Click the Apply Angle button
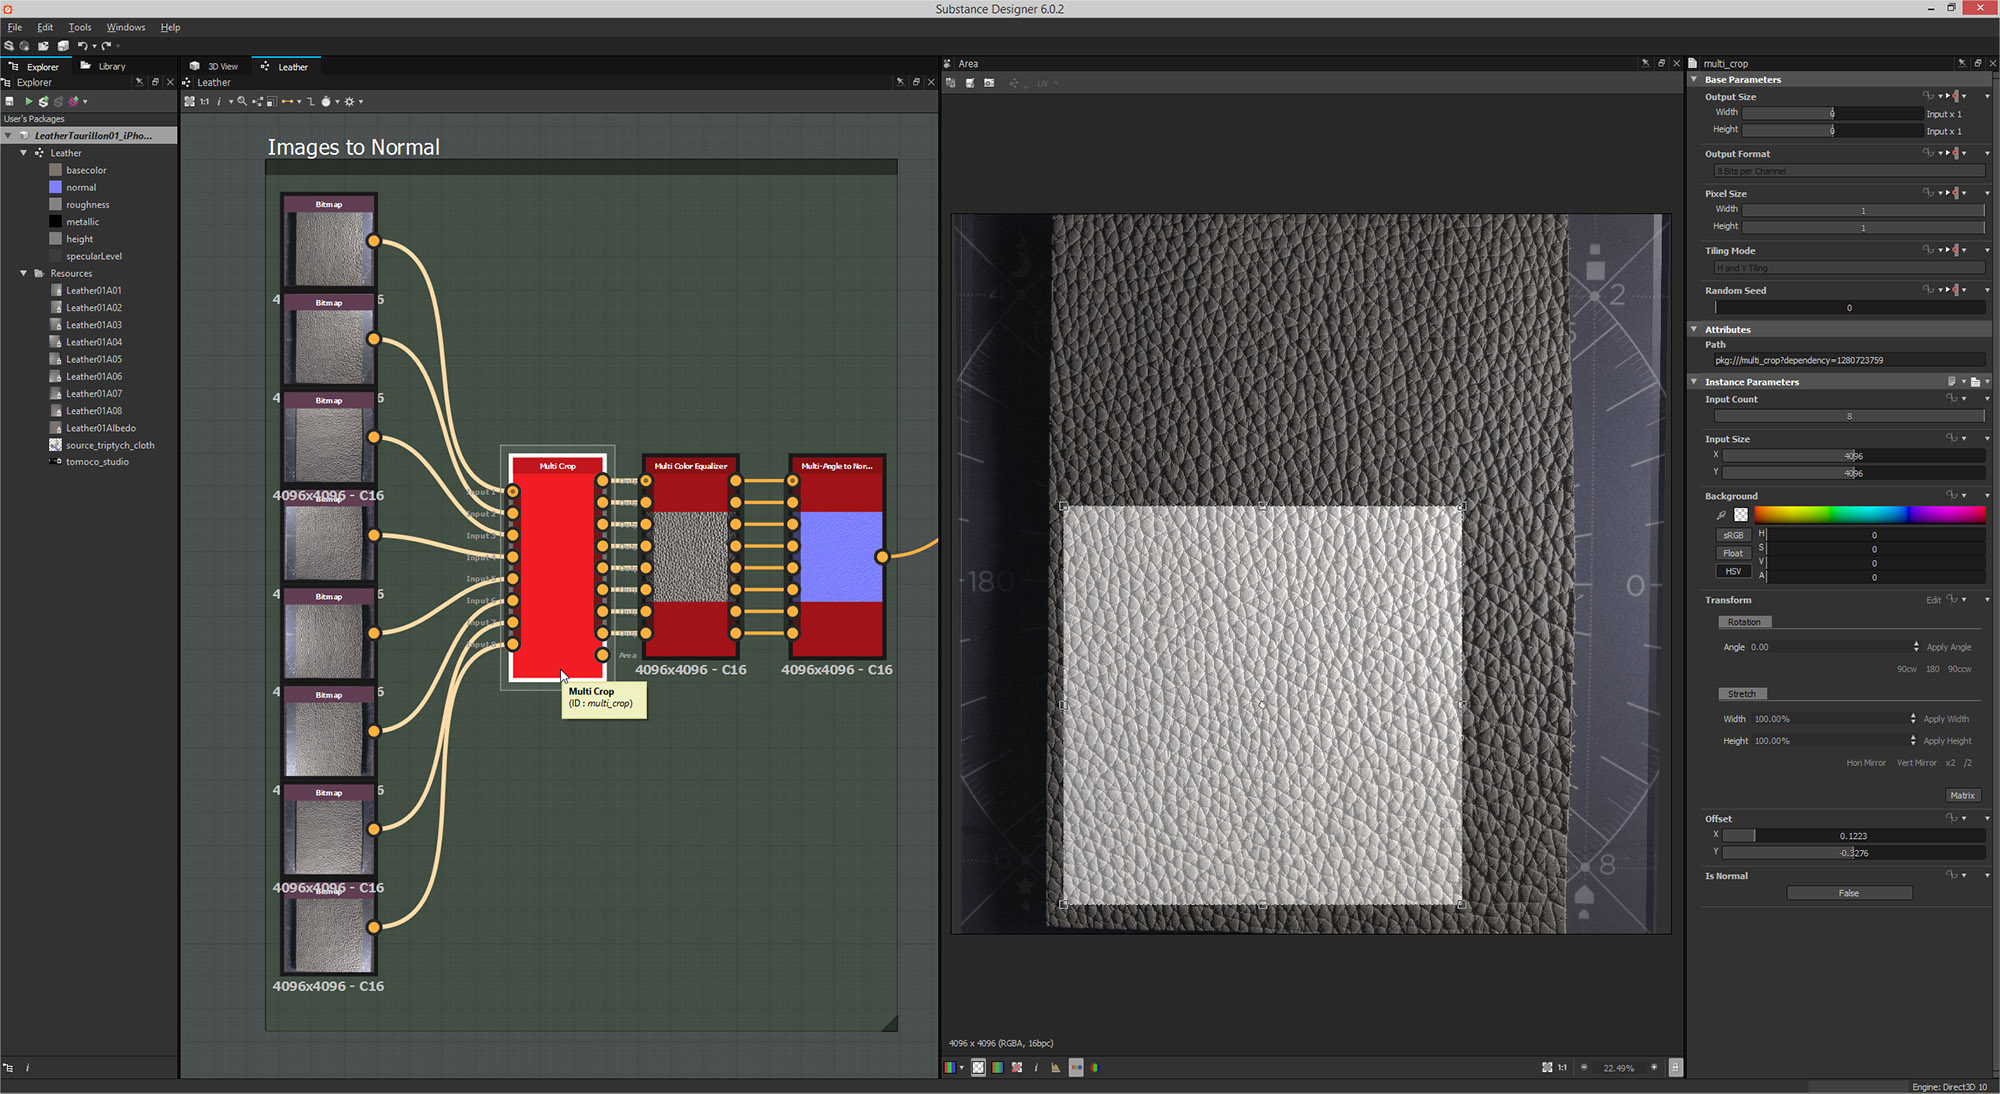Screen dimensions: 2000x1094 (1948, 647)
